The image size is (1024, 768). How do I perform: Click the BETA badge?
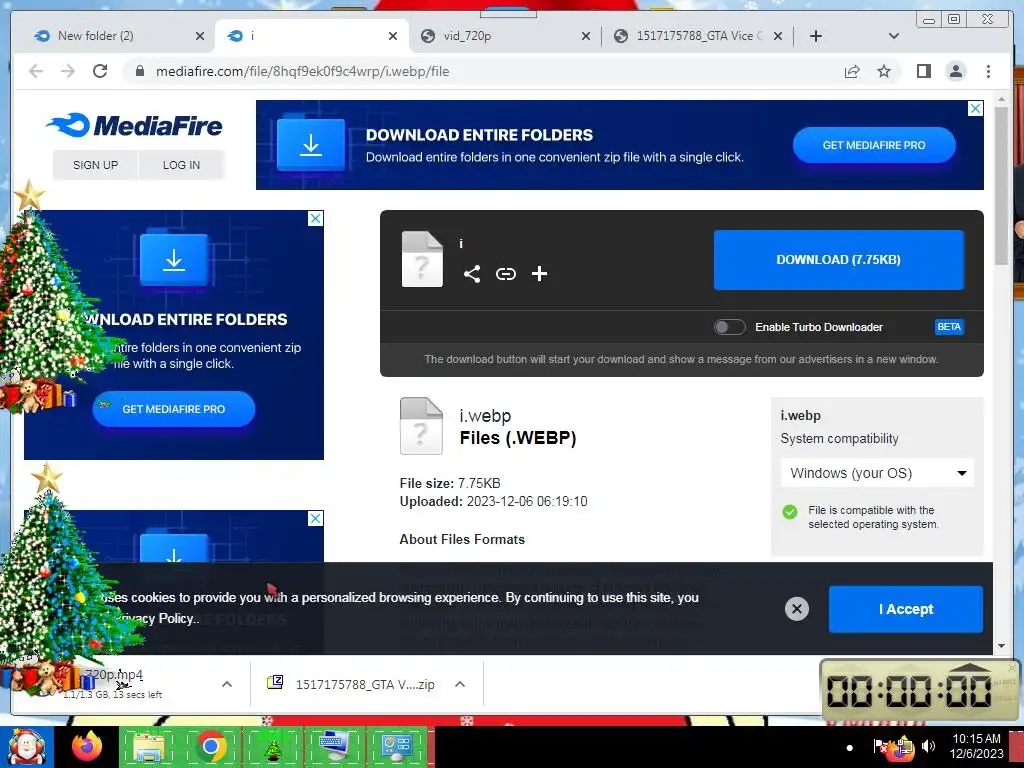tap(949, 327)
